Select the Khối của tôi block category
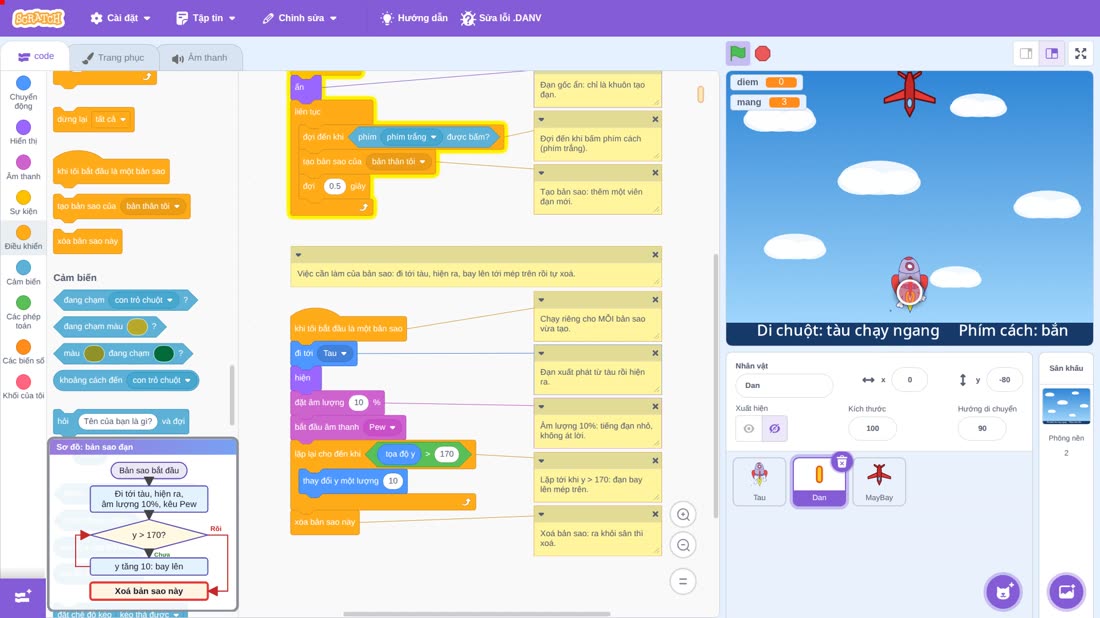 [x=23, y=387]
